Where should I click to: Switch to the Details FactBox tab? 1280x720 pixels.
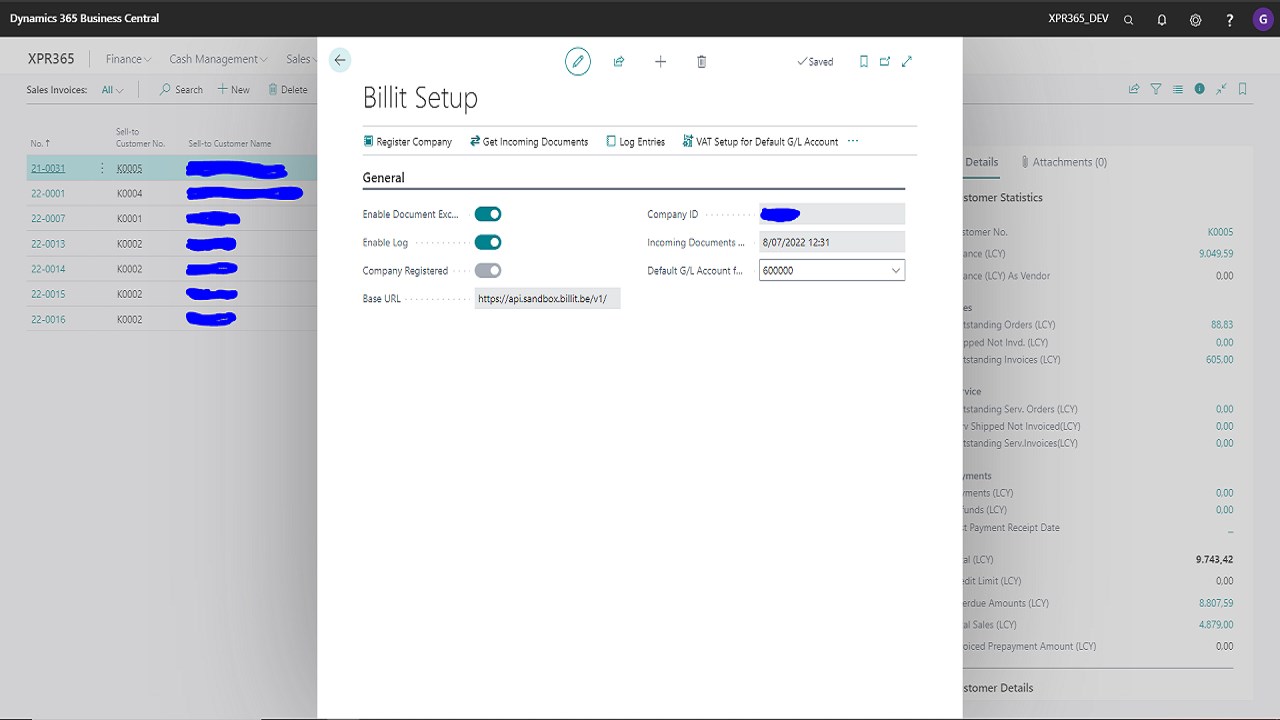click(x=981, y=162)
